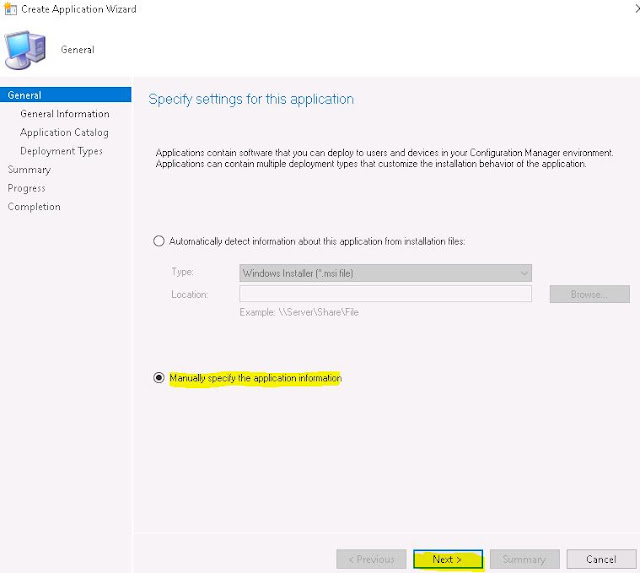Screen dimensions: 640x573
Task: Click the Location input field
Action: 385,294
